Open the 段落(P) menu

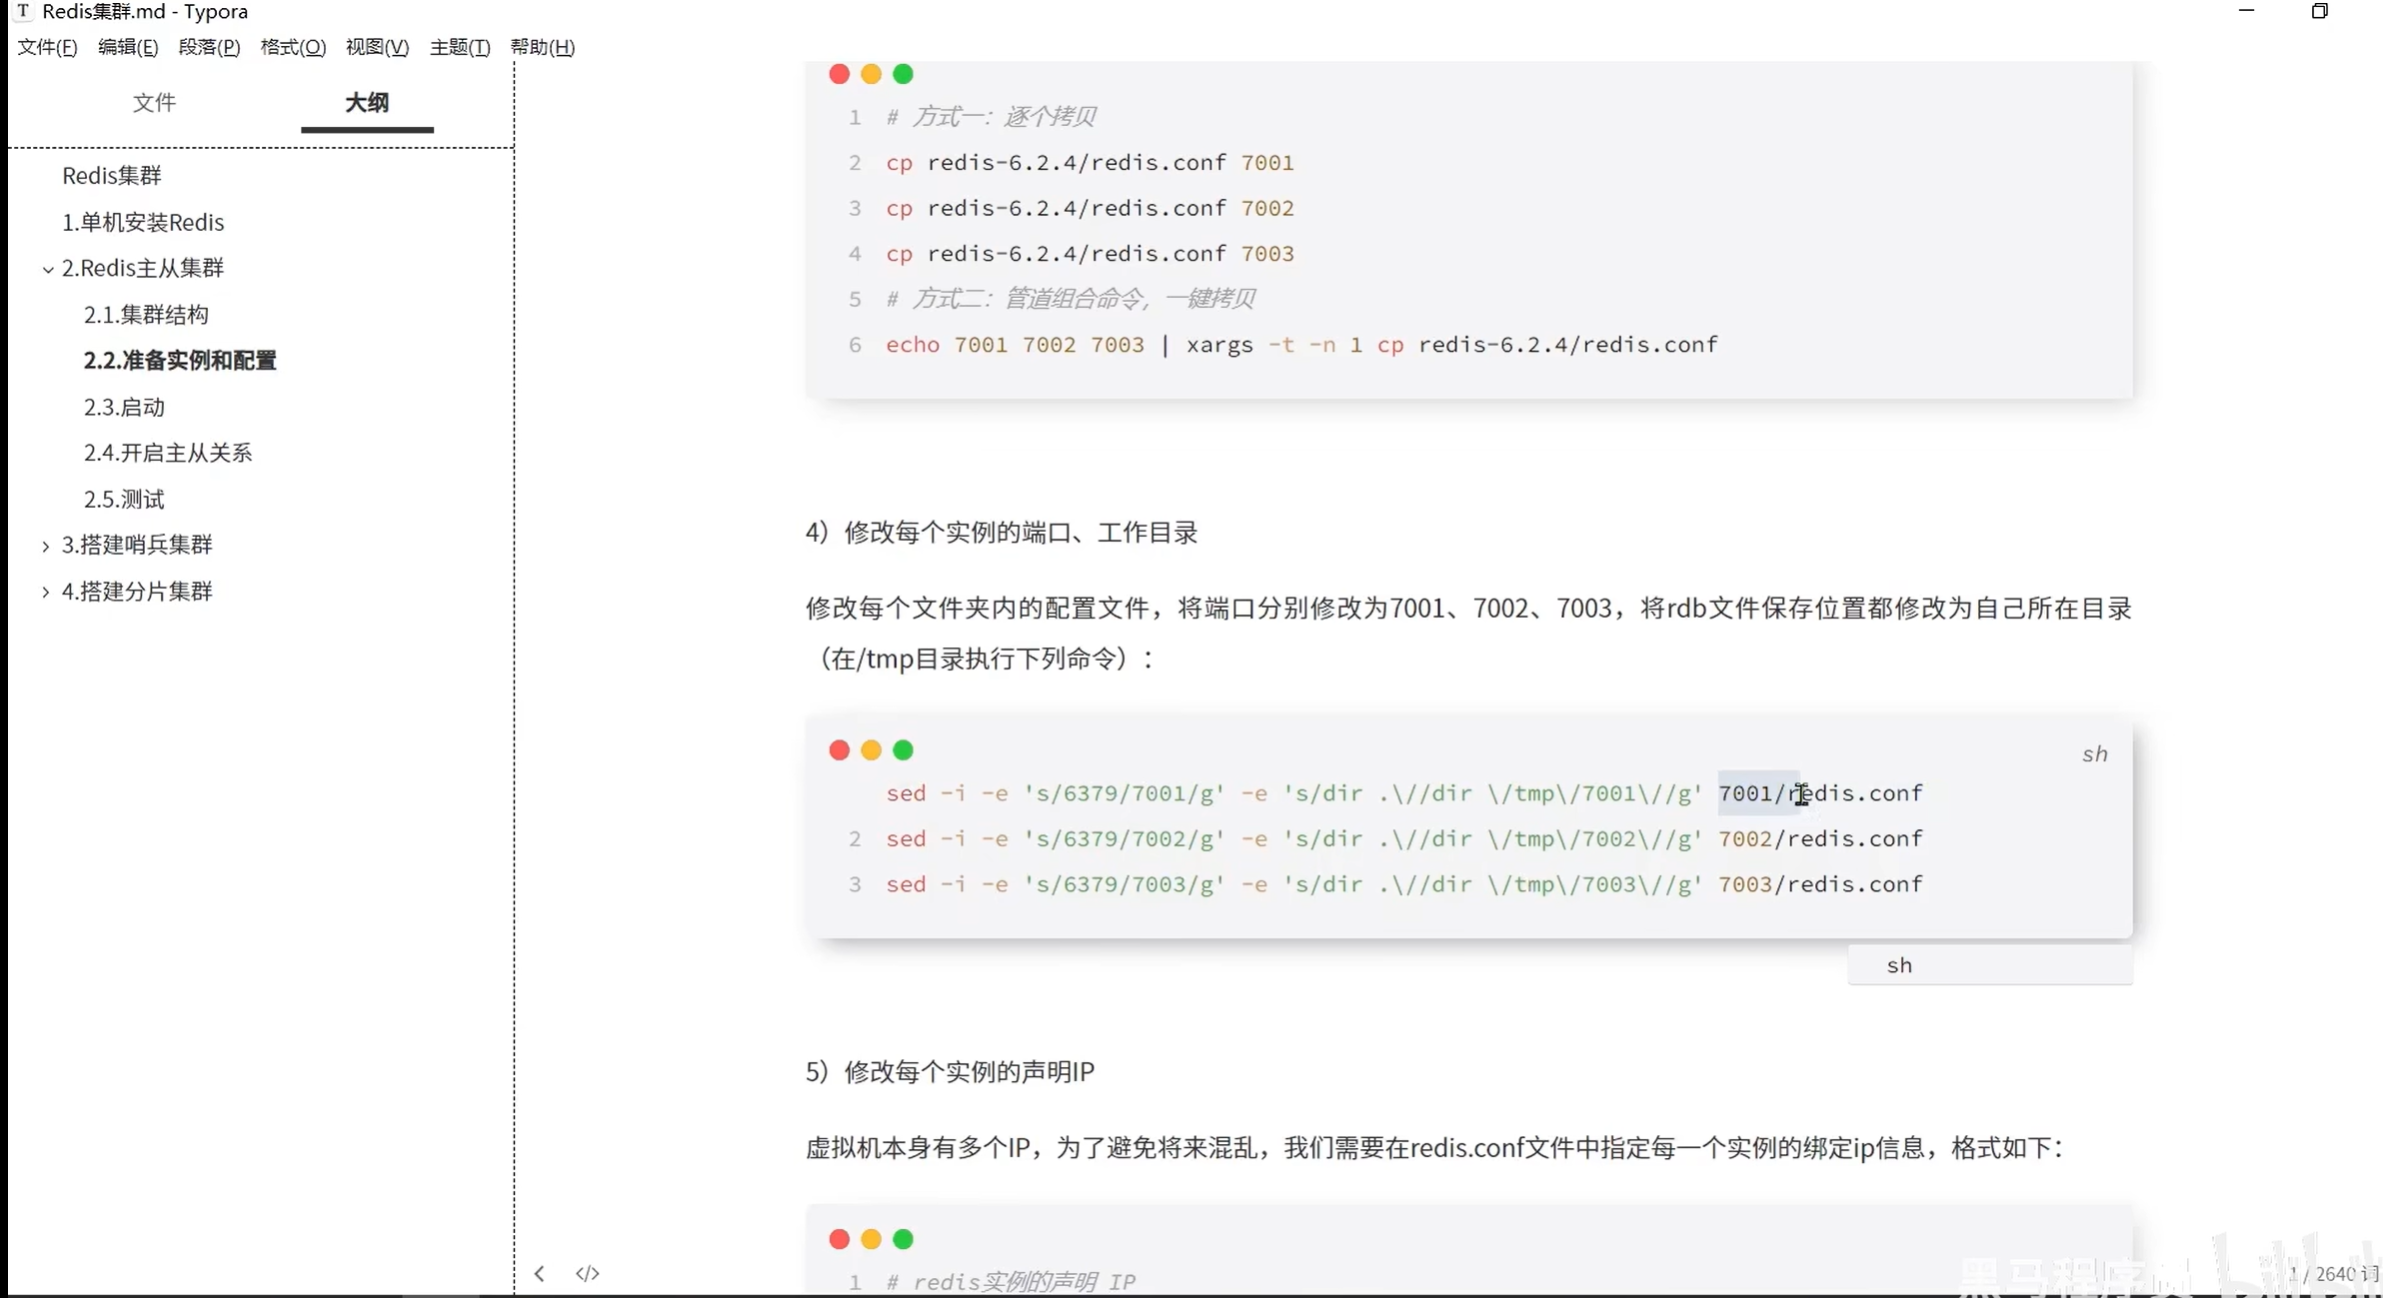click(209, 47)
